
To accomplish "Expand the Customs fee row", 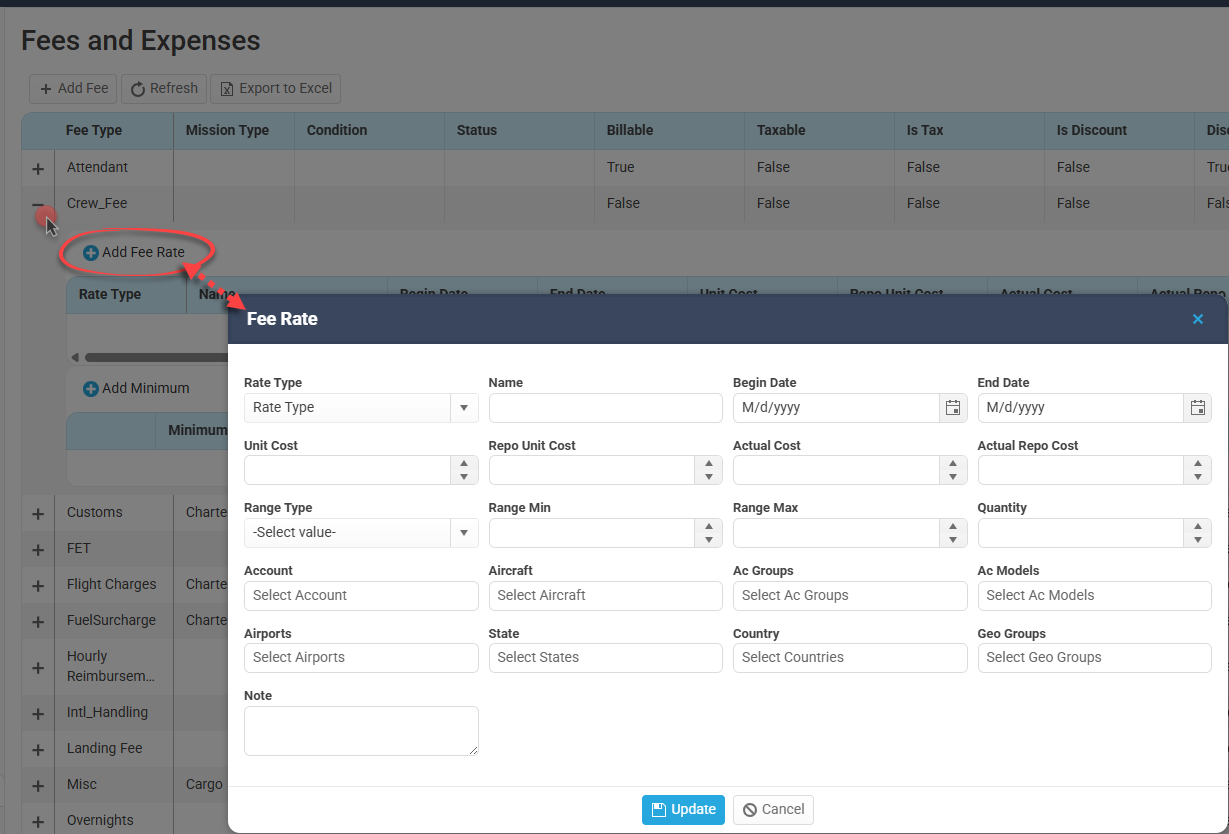I will (x=38, y=514).
